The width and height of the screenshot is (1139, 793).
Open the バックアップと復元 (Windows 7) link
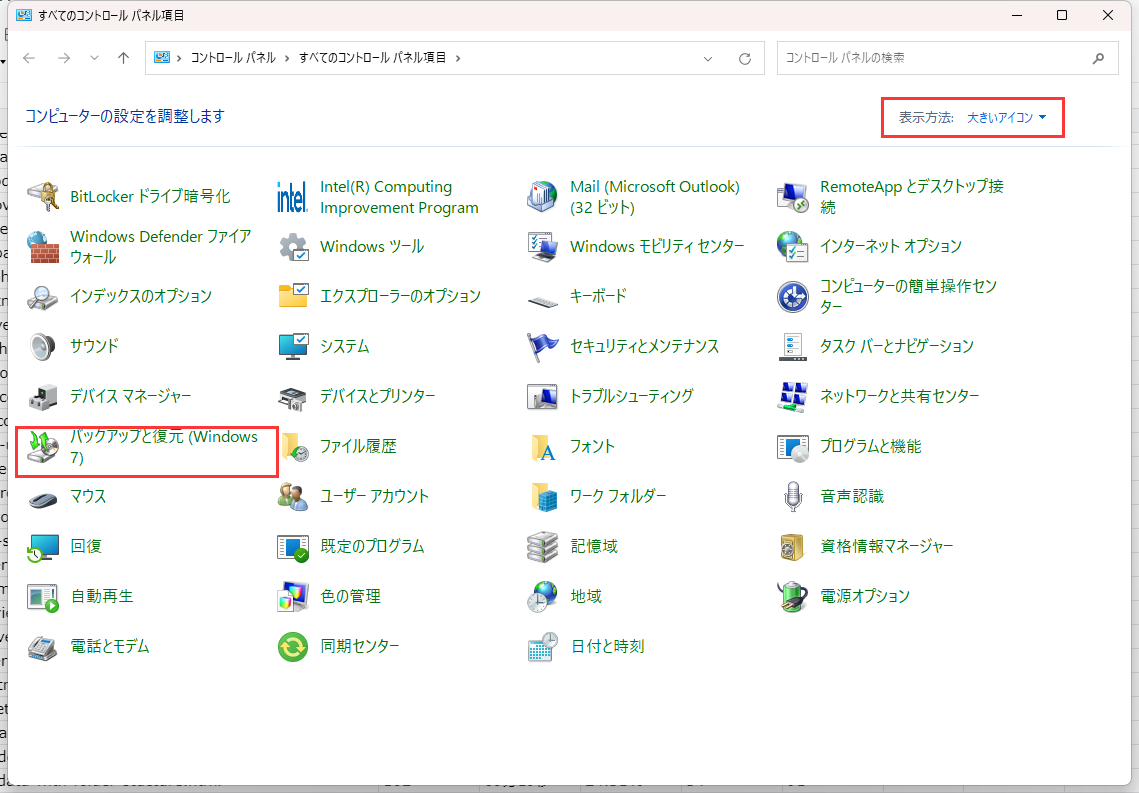pos(164,447)
